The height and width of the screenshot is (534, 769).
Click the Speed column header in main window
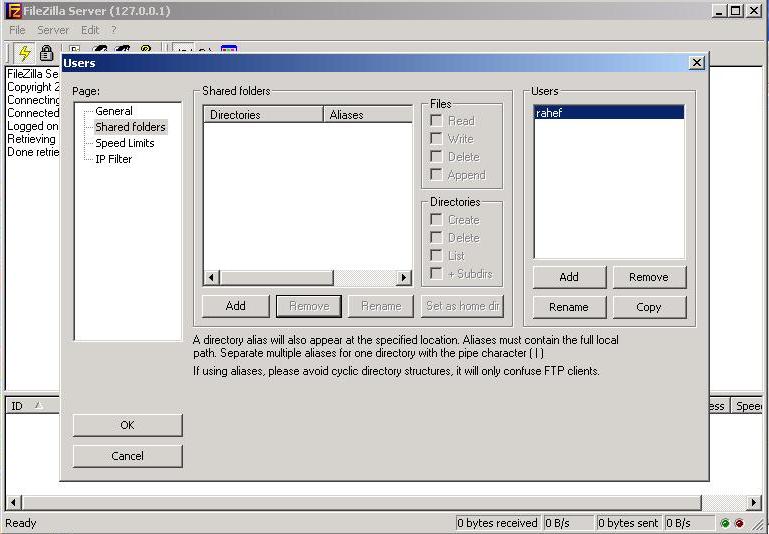[747, 406]
